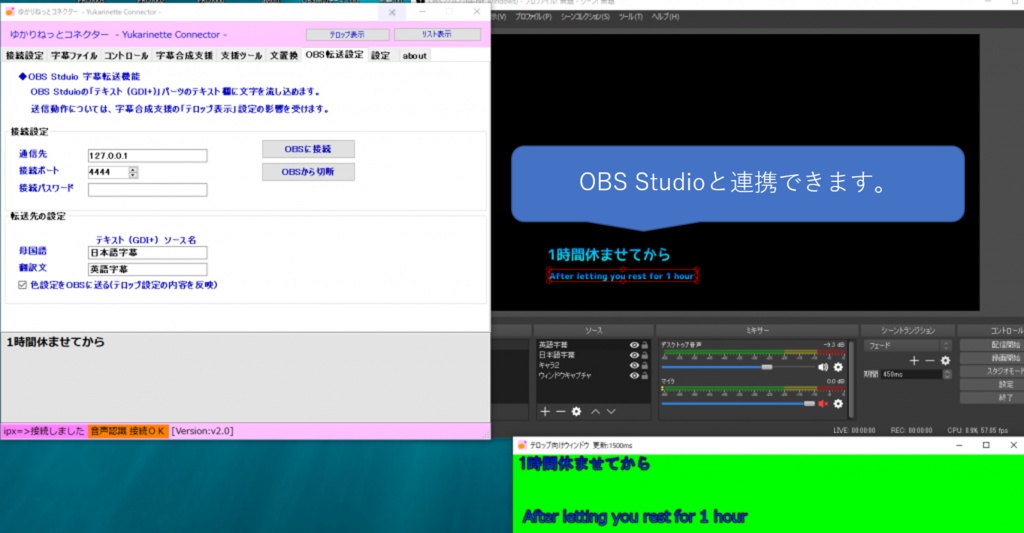The height and width of the screenshot is (533, 1024).
Task: Click the リスト表示 button
Action: pyautogui.click(x=437, y=34)
